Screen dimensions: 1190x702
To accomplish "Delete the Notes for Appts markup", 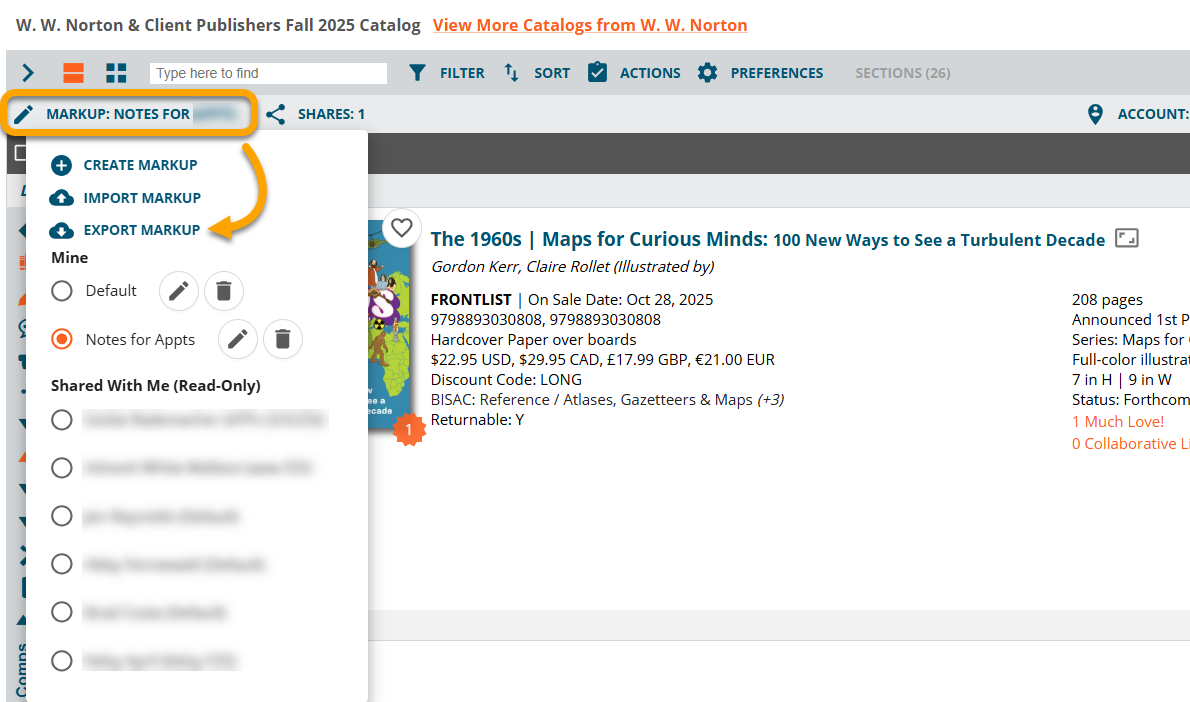I will point(282,339).
